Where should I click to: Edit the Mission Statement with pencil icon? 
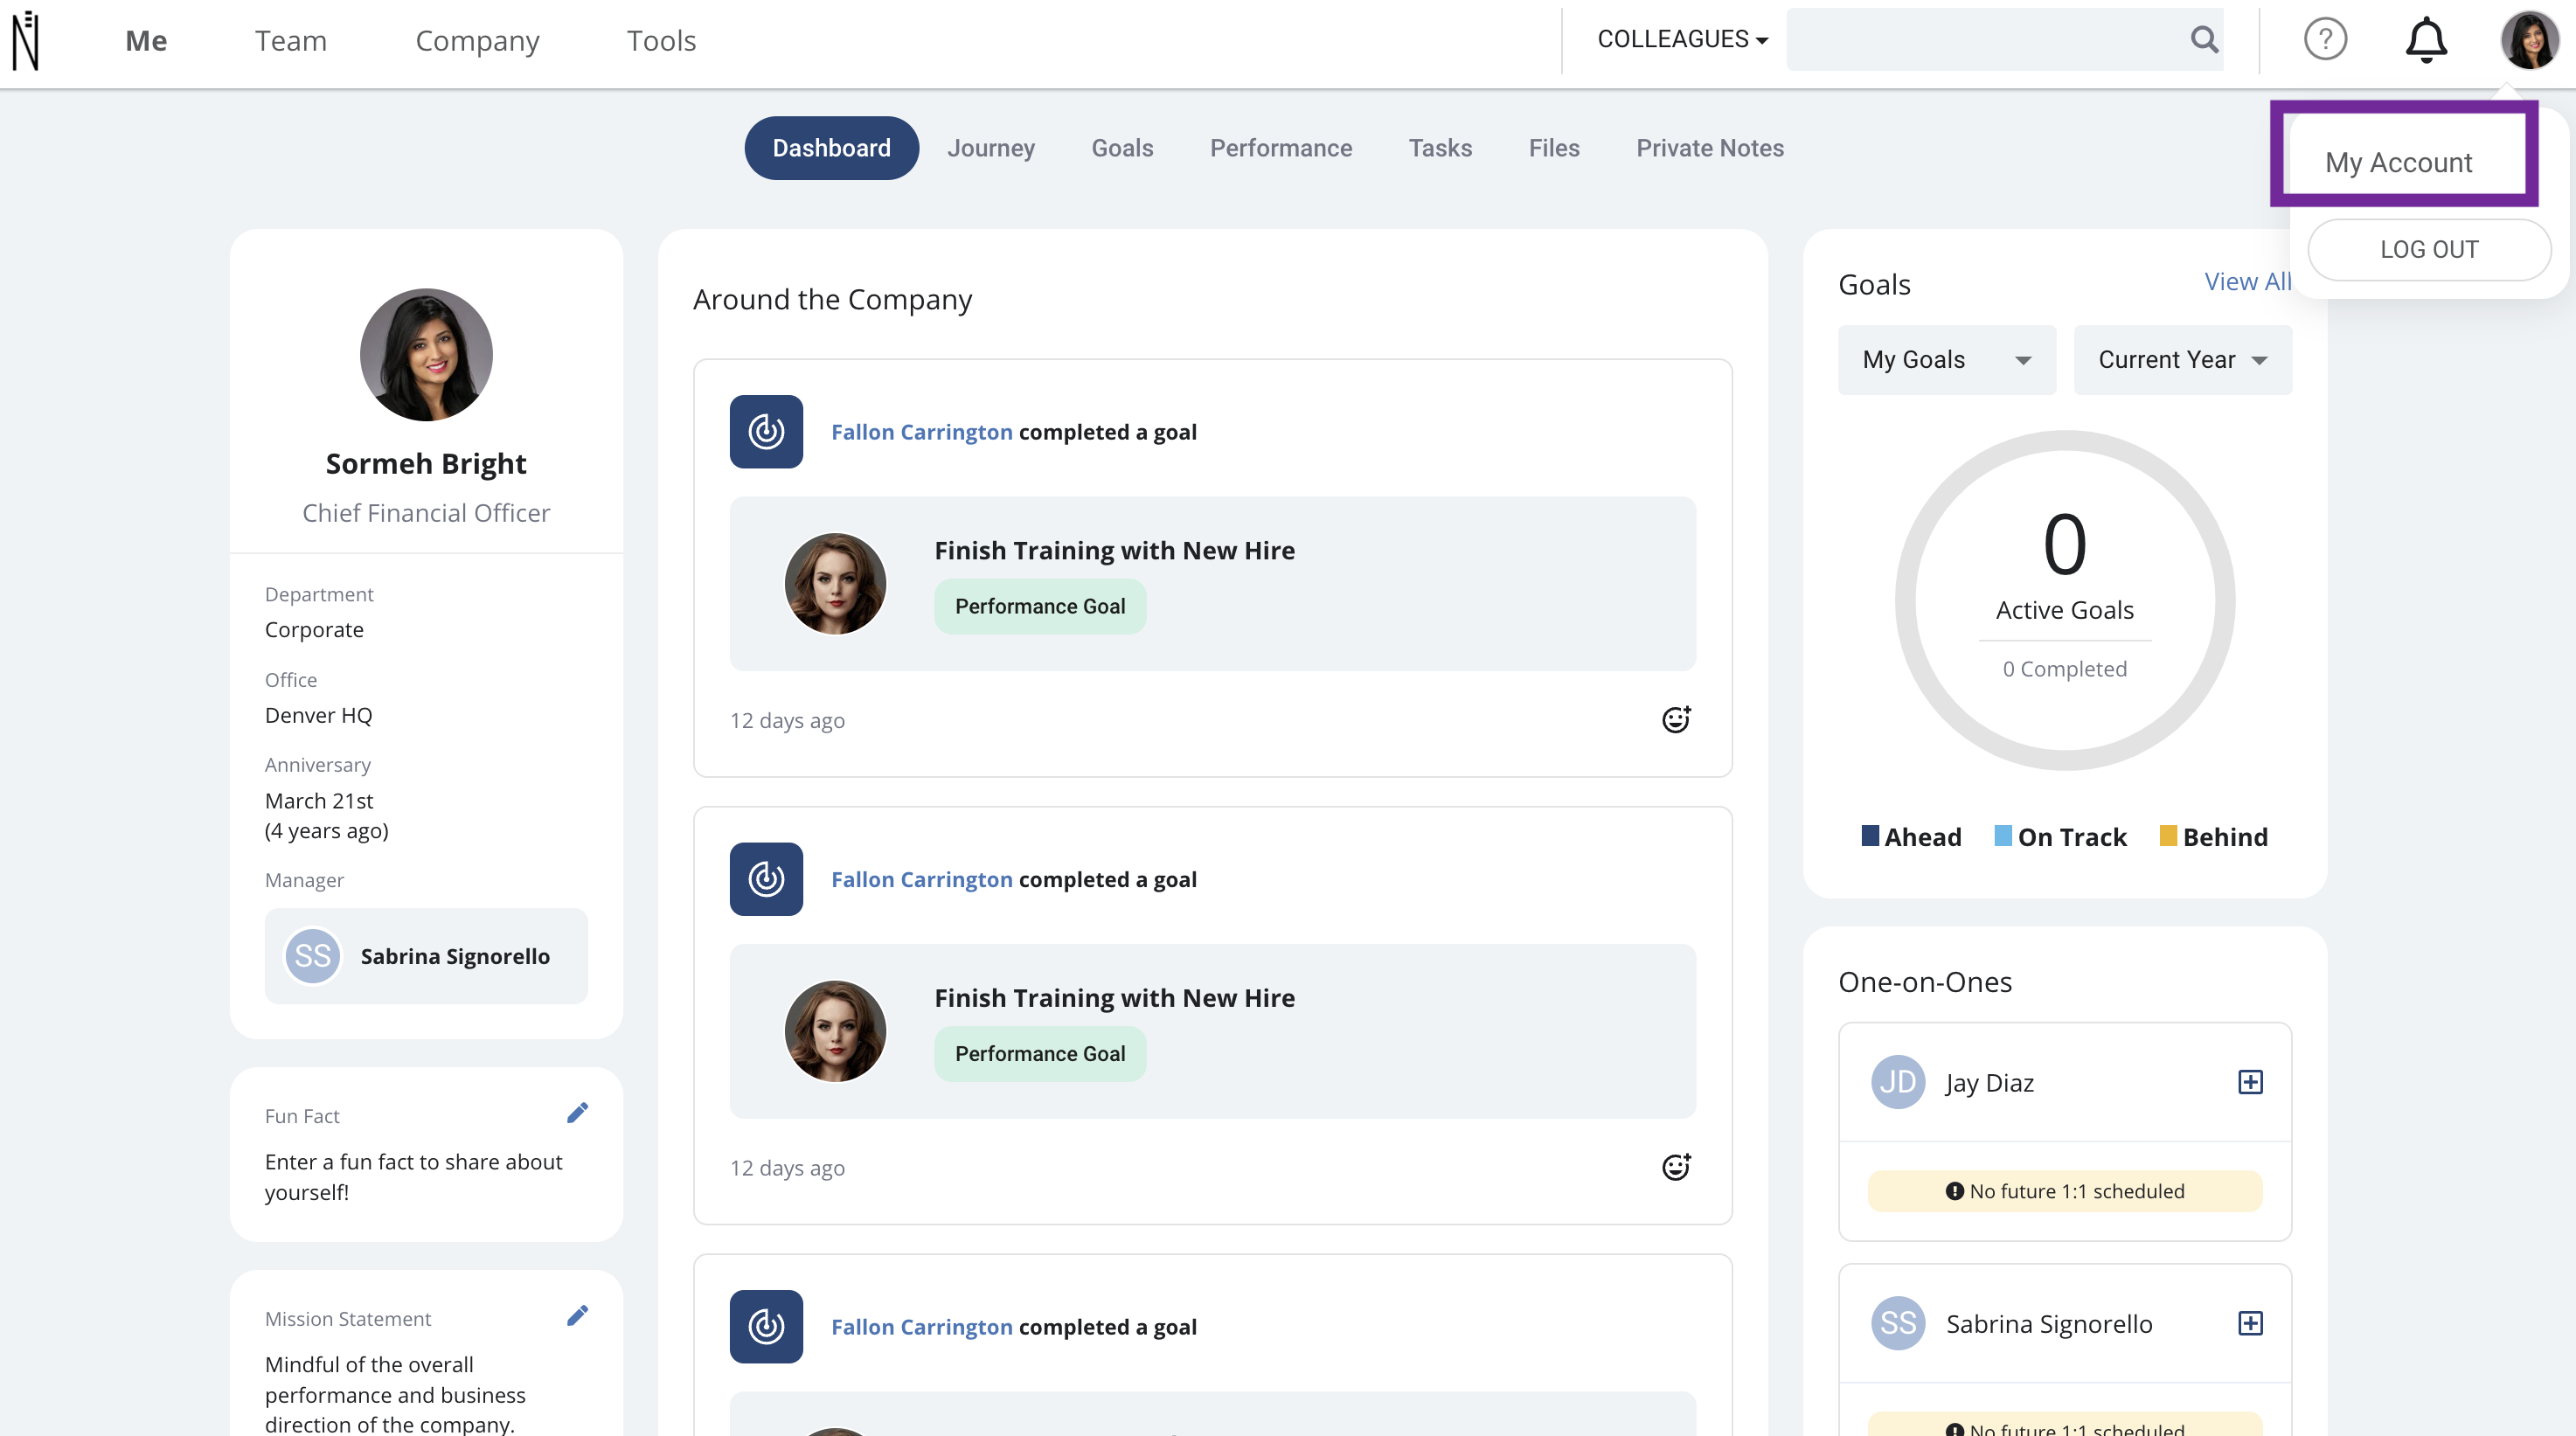577,1316
